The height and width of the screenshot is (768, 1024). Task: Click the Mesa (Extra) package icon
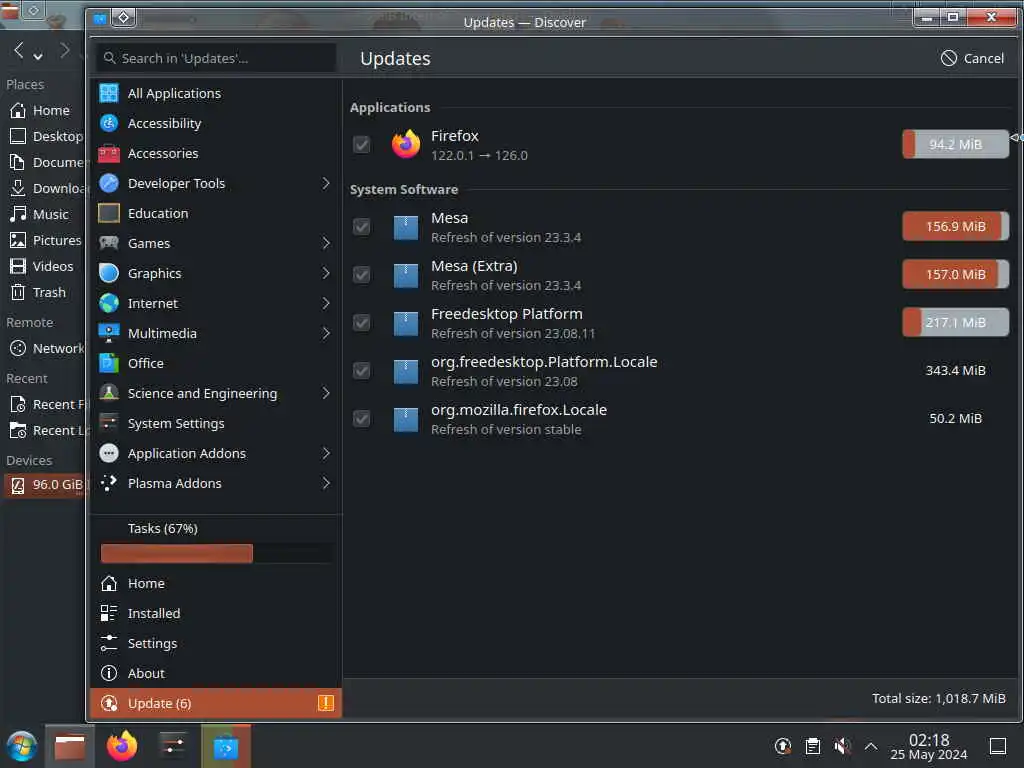click(406, 275)
